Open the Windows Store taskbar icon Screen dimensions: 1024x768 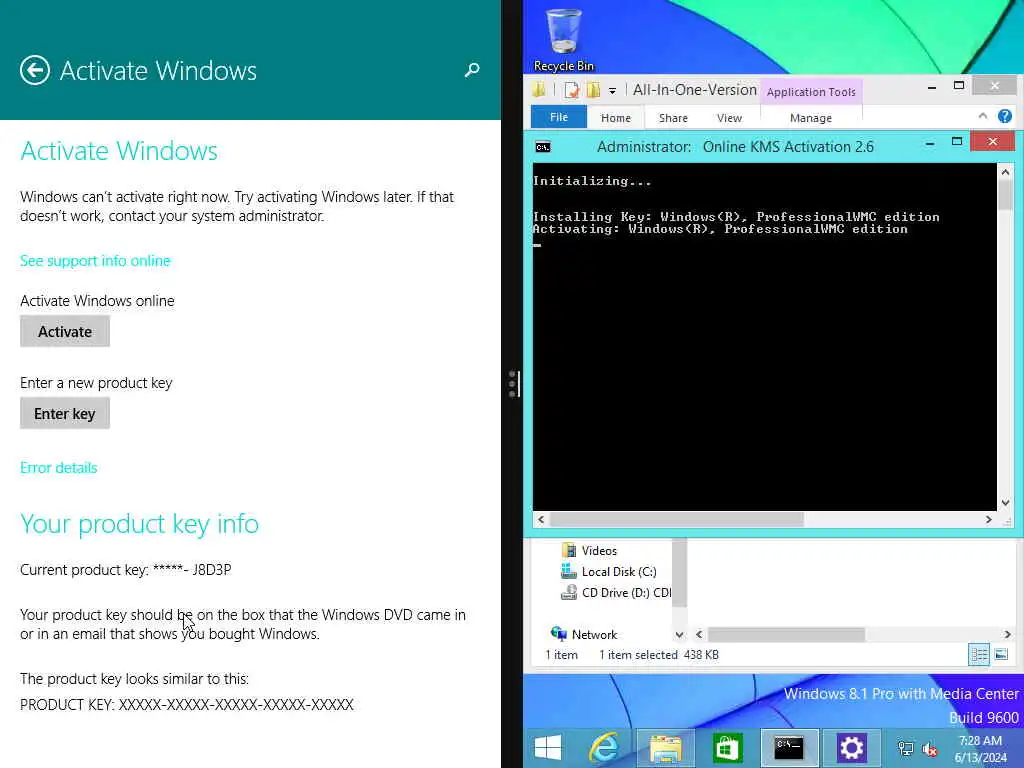(x=727, y=748)
